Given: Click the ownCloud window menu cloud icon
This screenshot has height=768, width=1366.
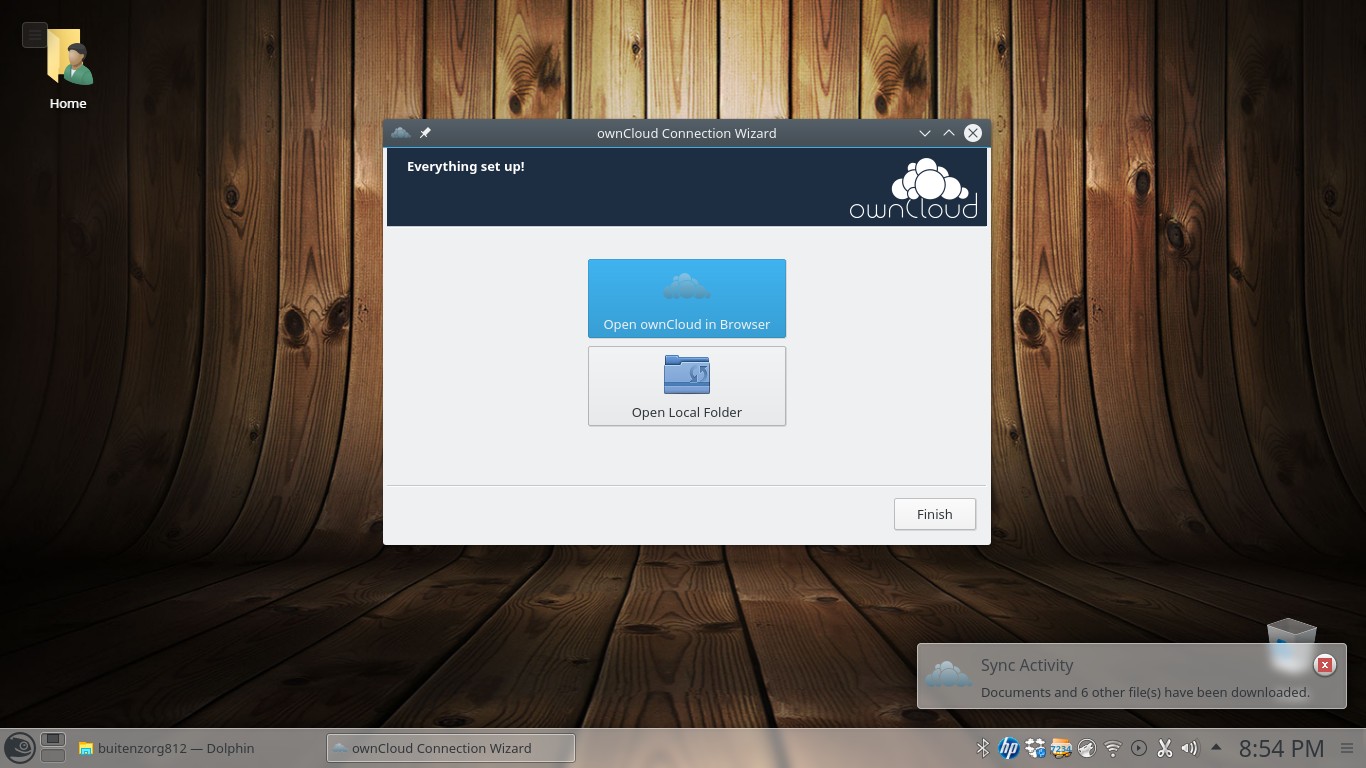Looking at the screenshot, I should [401, 133].
